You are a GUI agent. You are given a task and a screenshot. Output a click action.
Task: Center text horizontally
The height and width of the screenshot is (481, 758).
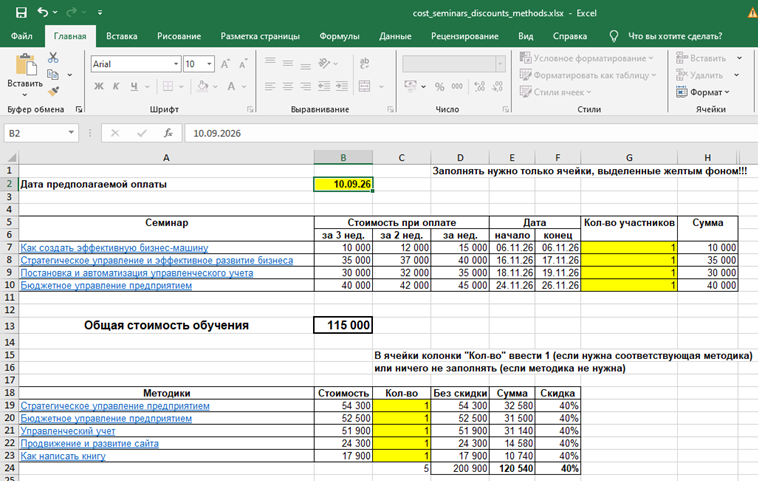tap(288, 87)
